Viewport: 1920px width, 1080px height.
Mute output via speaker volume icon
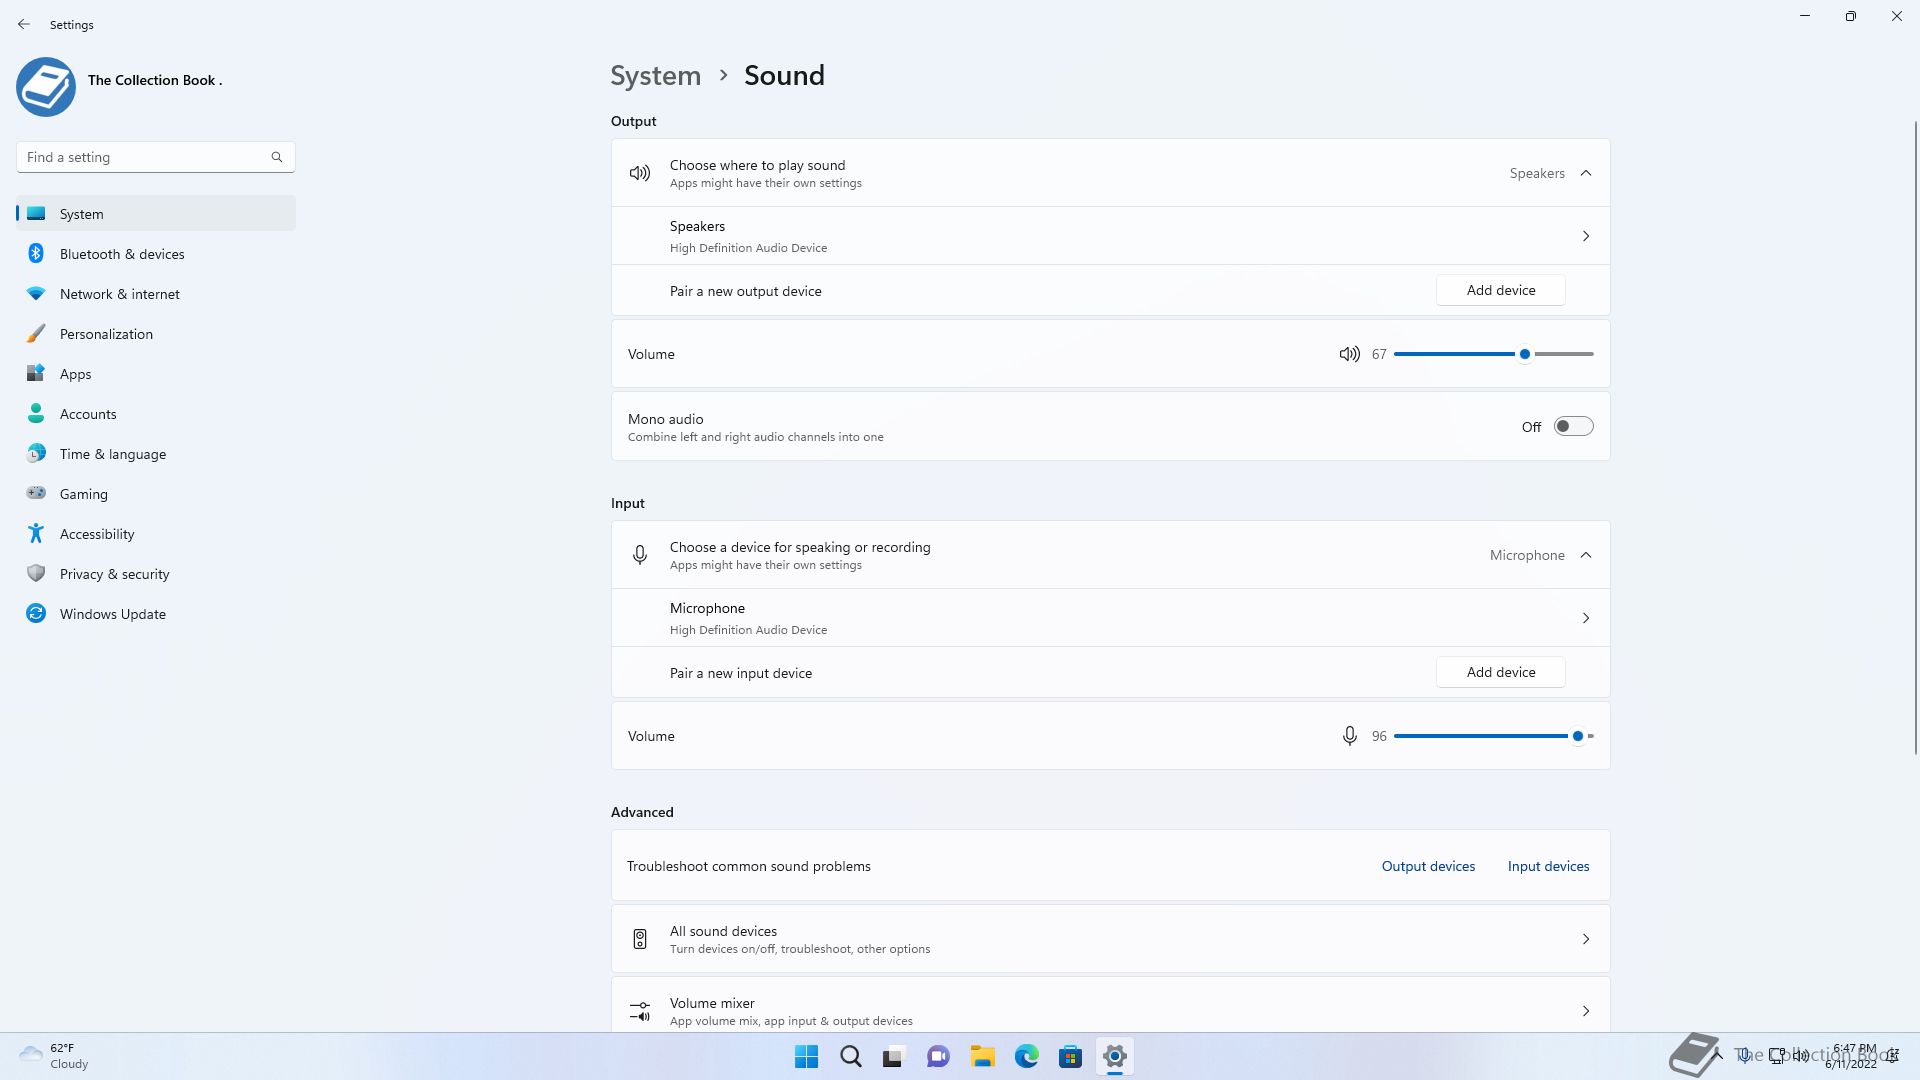pos(1349,354)
